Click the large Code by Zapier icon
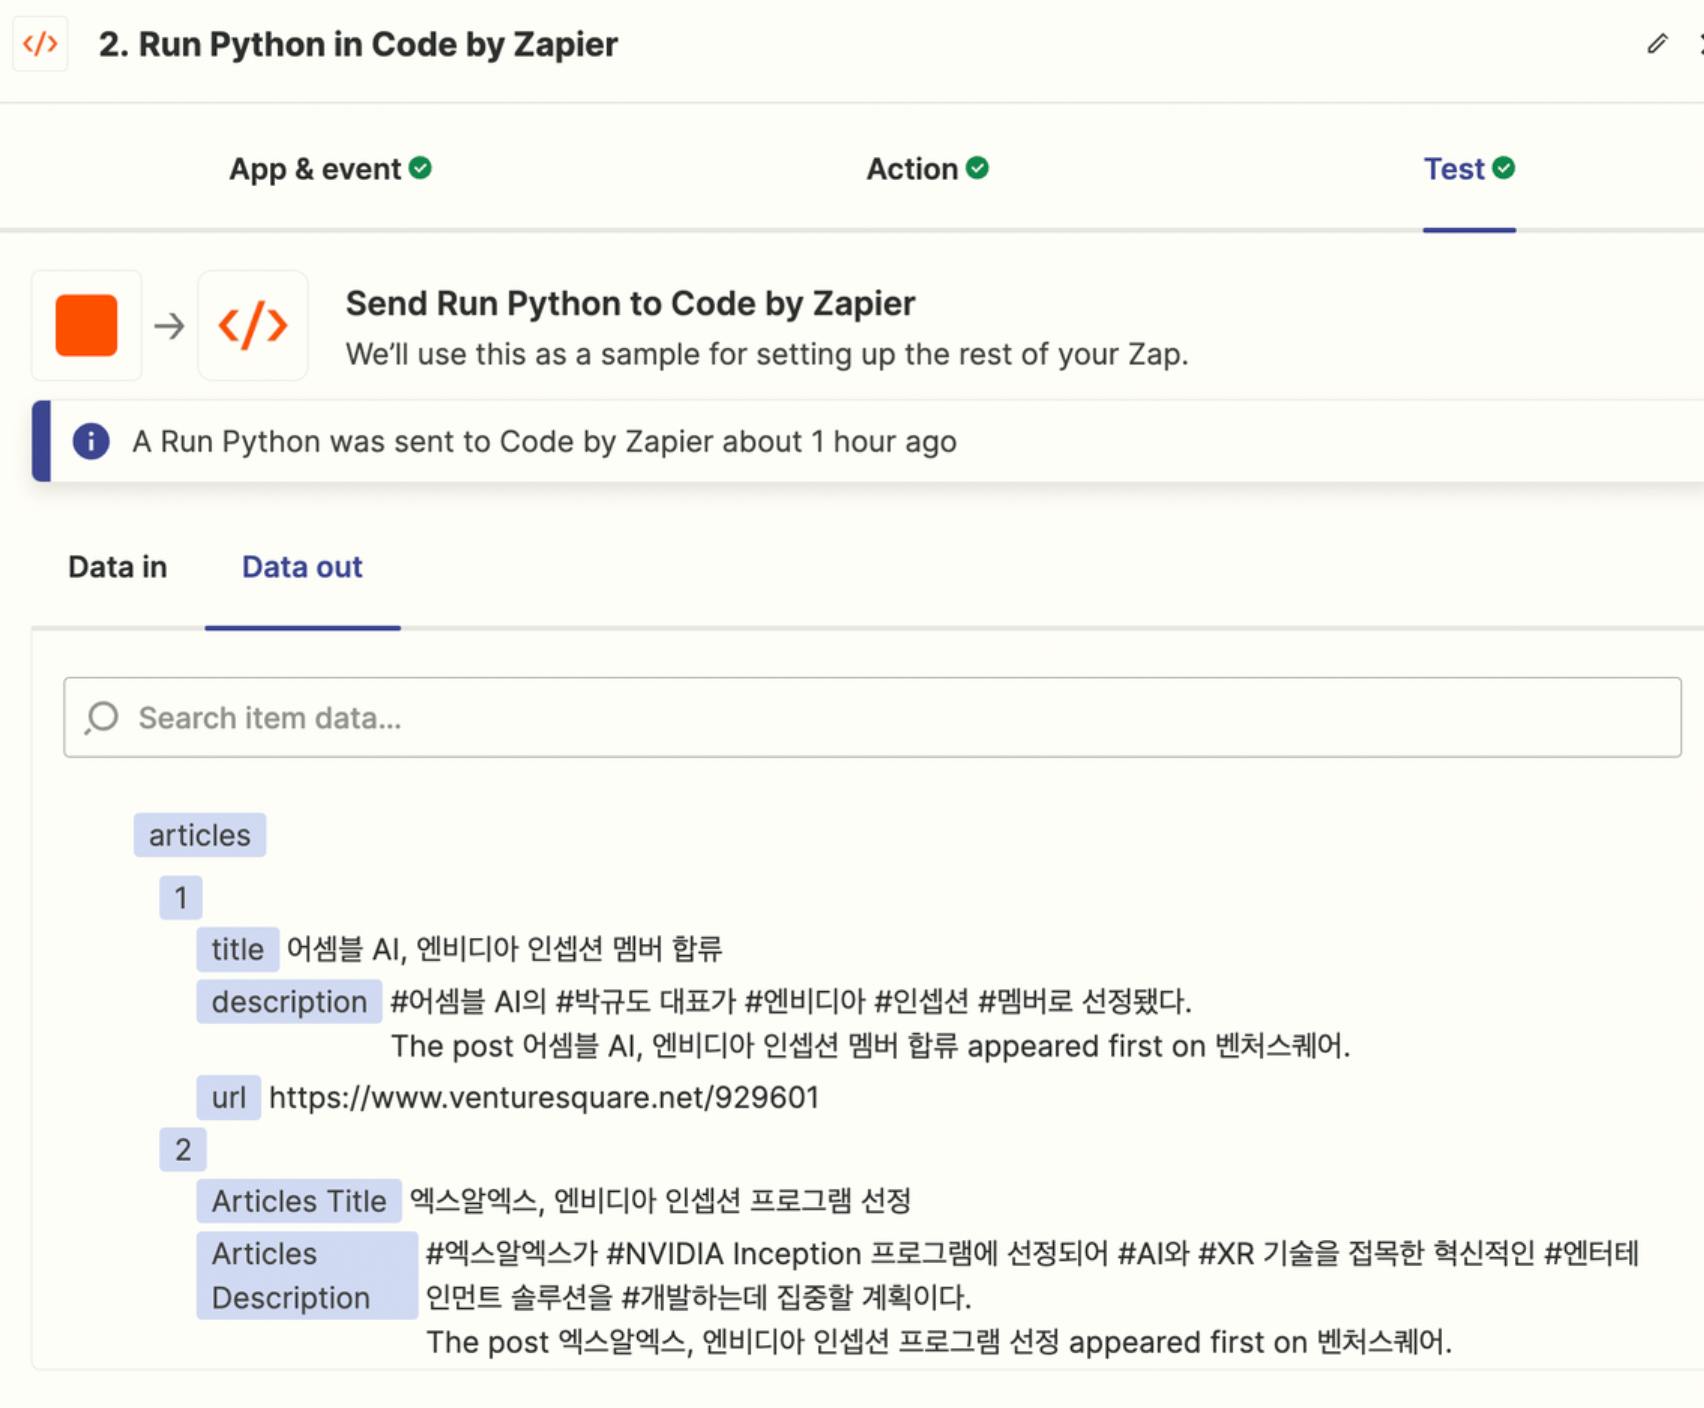The width and height of the screenshot is (1704, 1408). (253, 325)
